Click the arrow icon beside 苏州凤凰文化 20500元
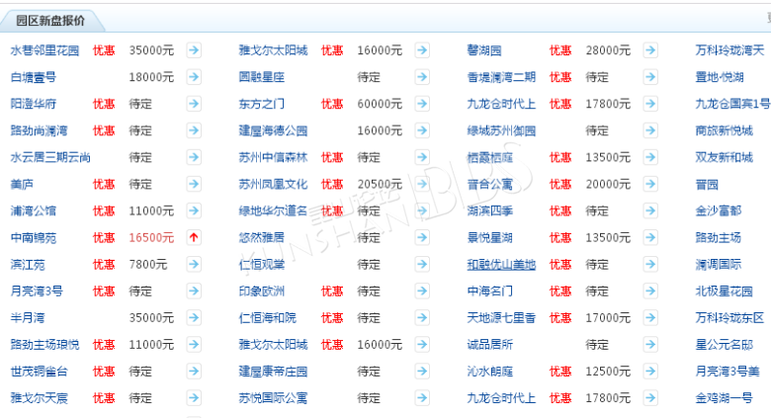The width and height of the screenshot is (771, 418). point(422,184)
